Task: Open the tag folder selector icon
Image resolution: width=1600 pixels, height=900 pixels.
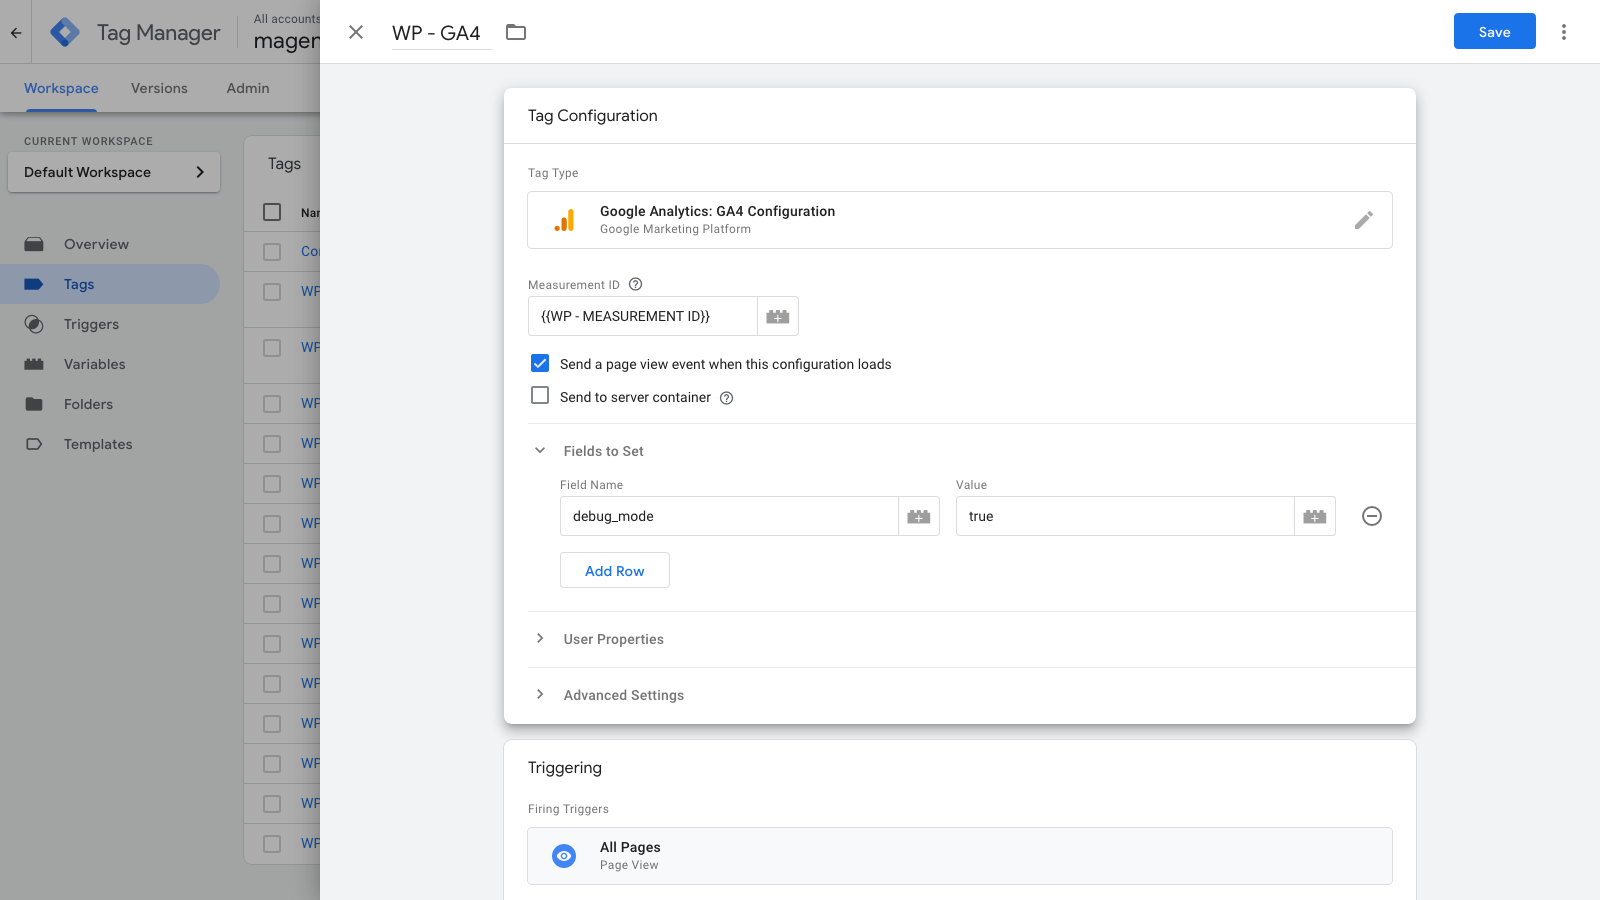Action: click(516, 32)
